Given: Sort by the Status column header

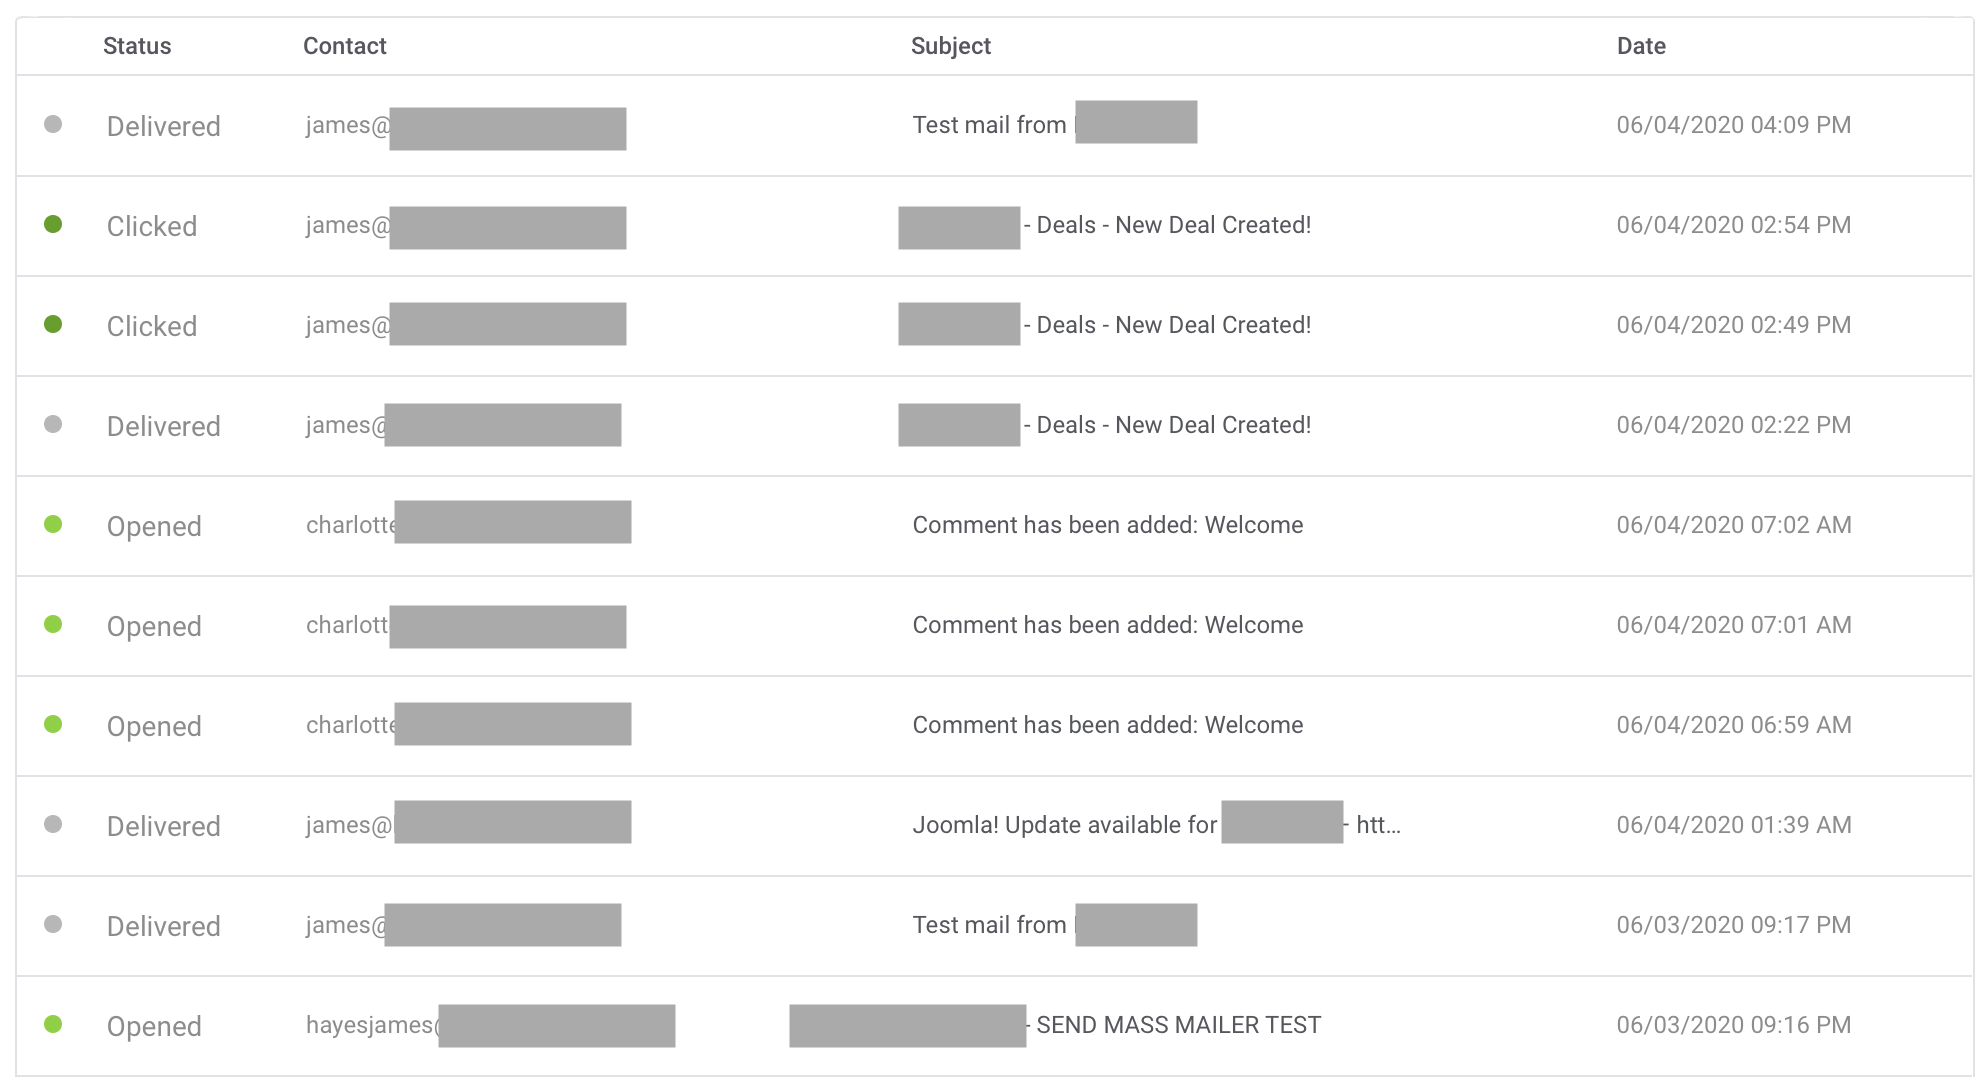Looking at the screenshot, I should (x=137, y=46).
